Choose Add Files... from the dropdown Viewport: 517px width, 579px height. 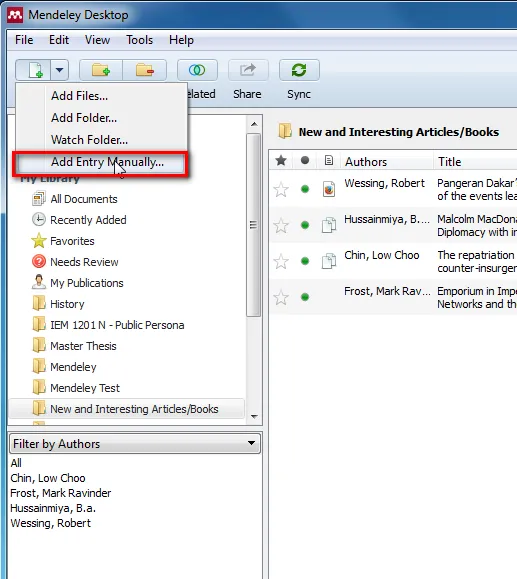(x=102, y=96)
